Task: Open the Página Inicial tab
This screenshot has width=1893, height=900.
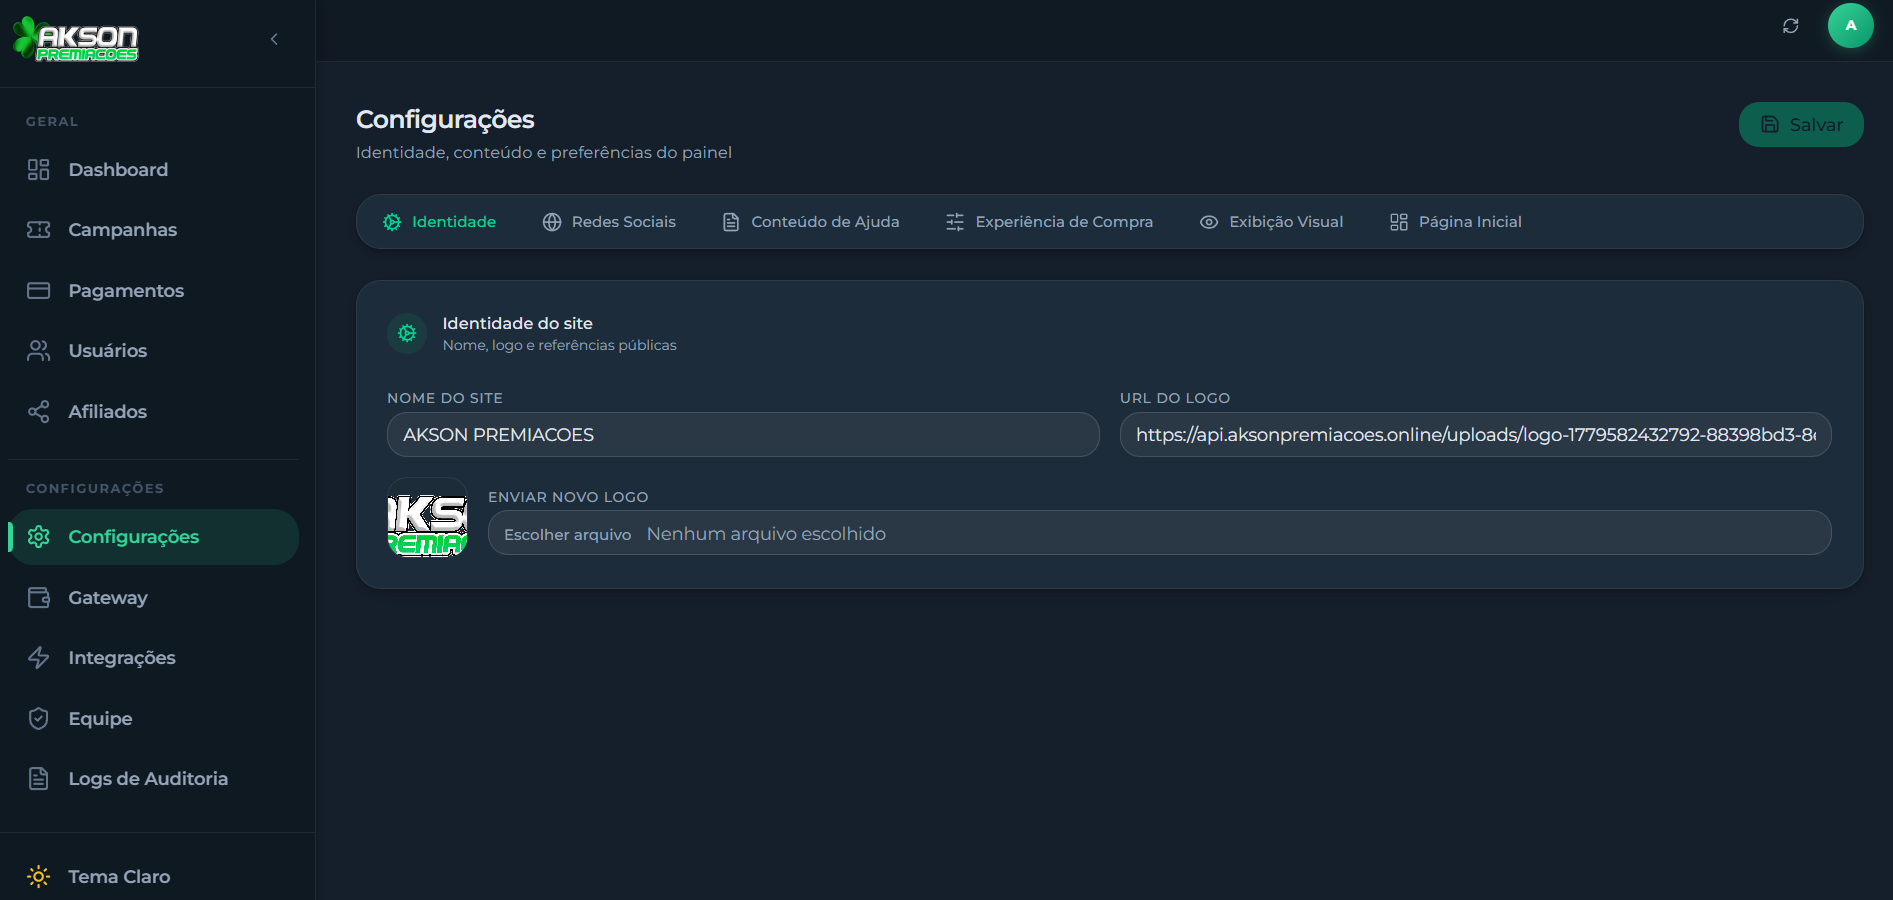Action: click(1455, 222)
